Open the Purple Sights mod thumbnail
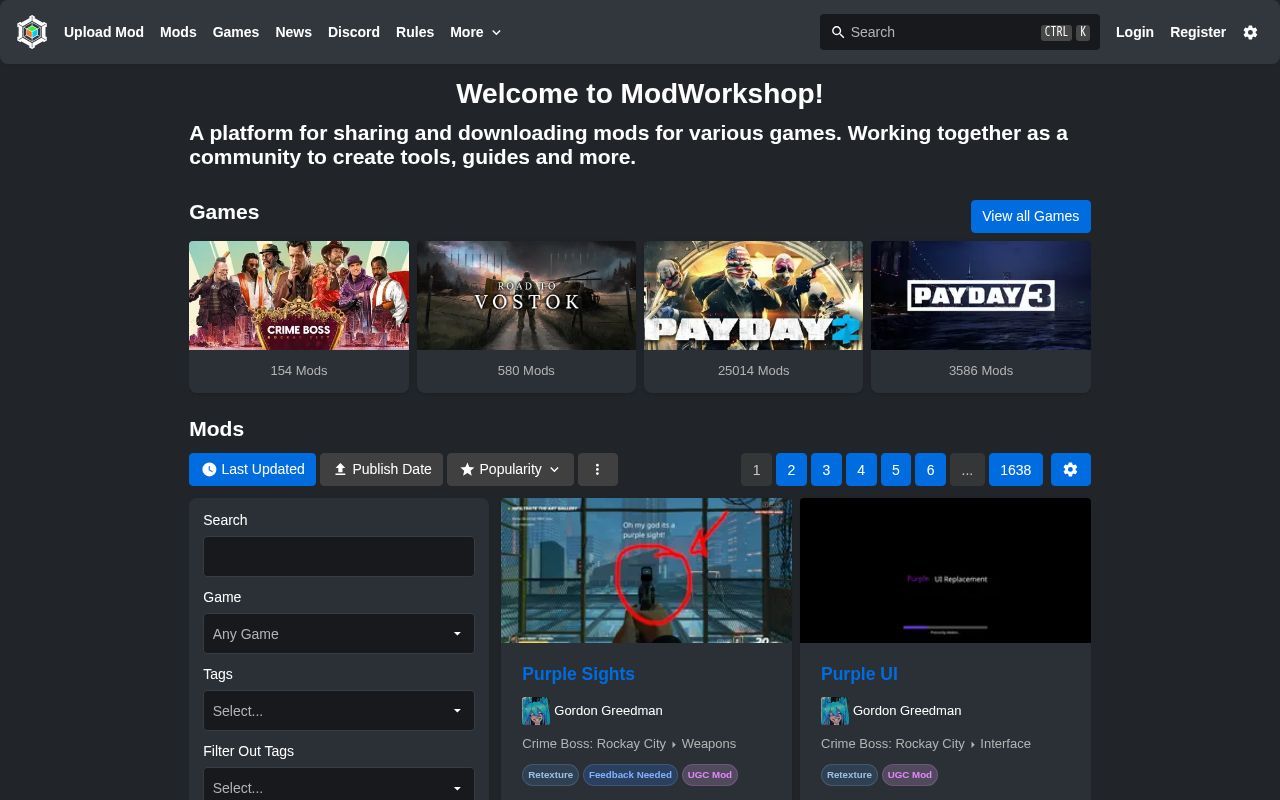1280x800 pixels. 646,570
